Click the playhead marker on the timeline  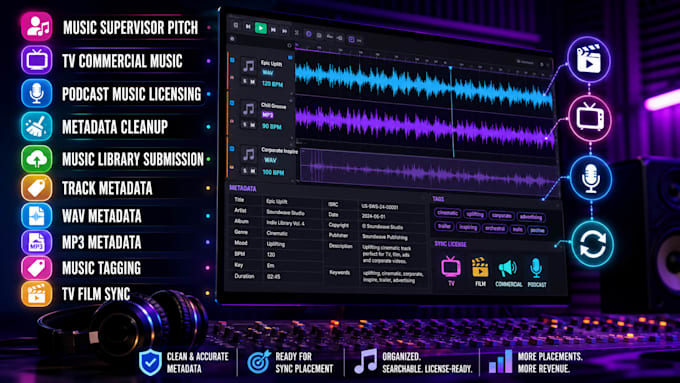click(451, 68)
